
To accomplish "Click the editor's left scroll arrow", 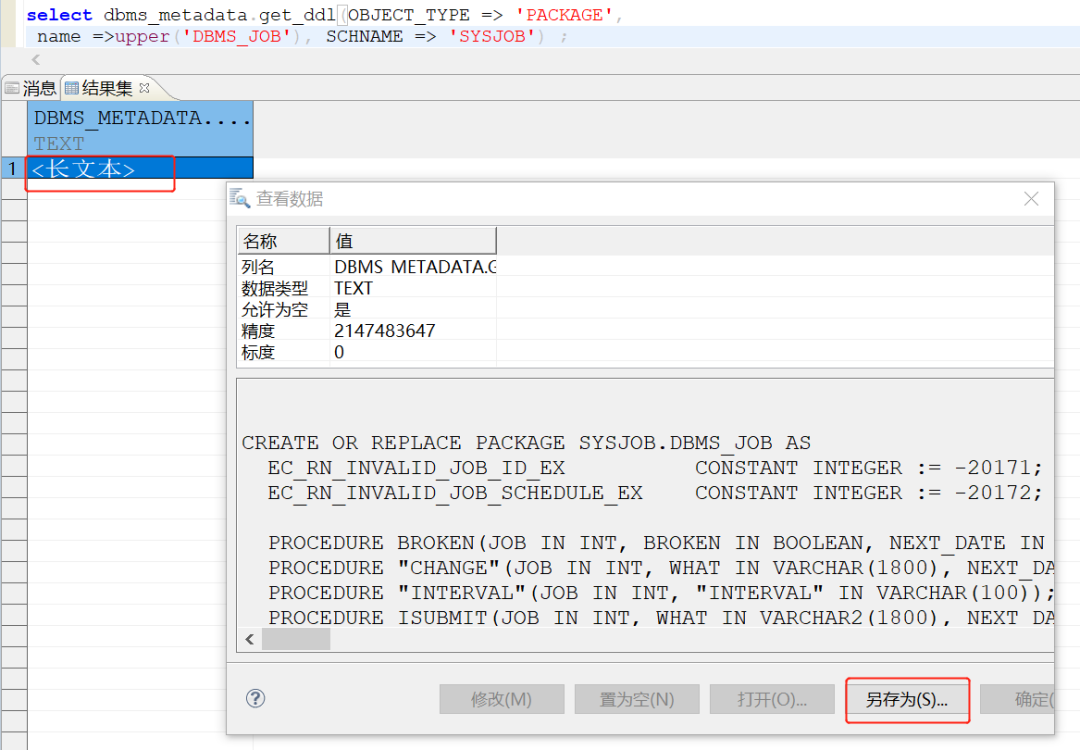I will (36, 60).
